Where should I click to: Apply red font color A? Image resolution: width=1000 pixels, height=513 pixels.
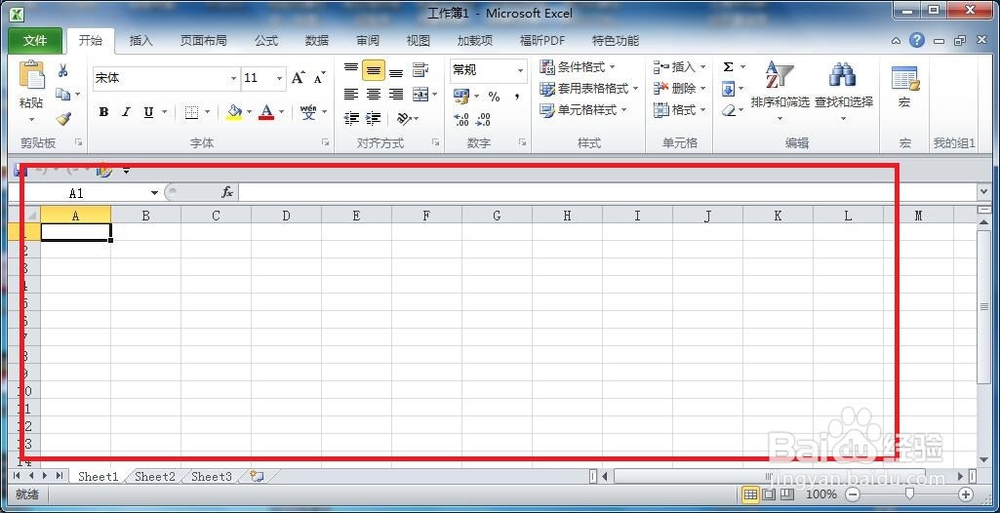point(267,112)
